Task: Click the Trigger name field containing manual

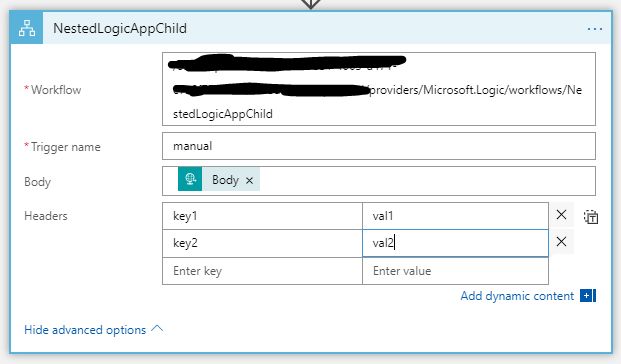Action: click(x=379, y=146)
